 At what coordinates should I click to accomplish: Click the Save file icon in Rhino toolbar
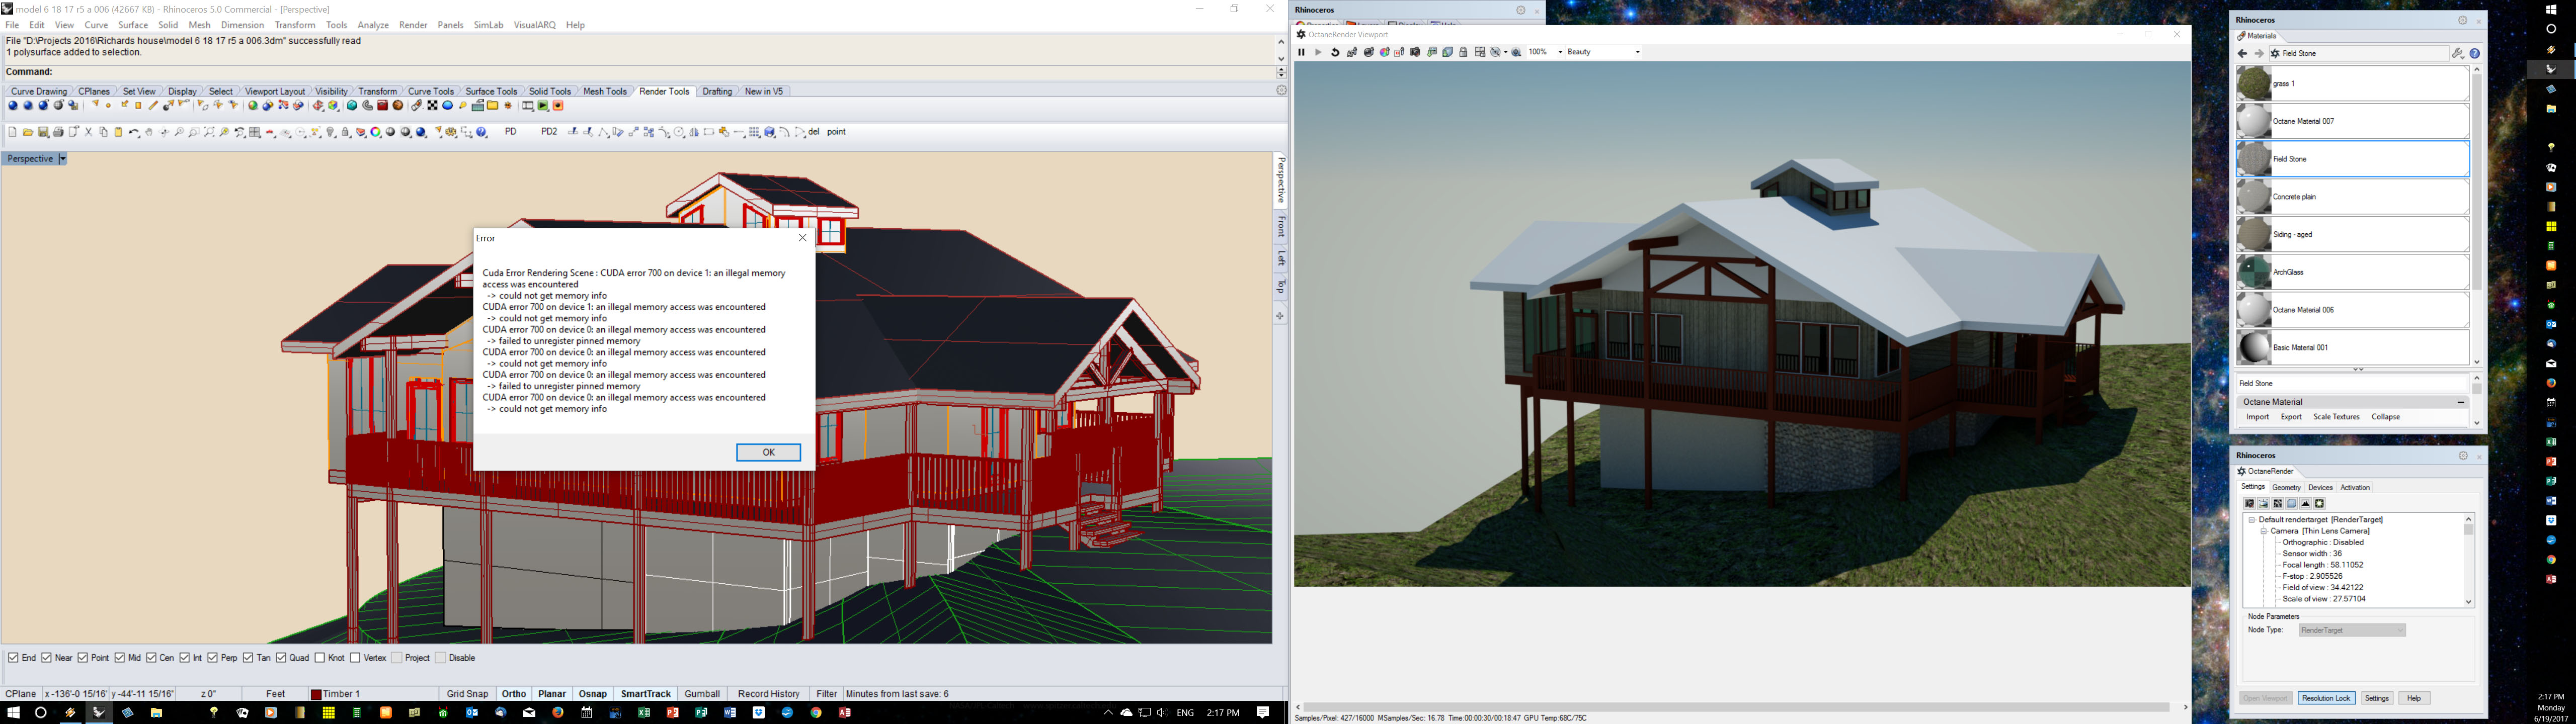43,132
